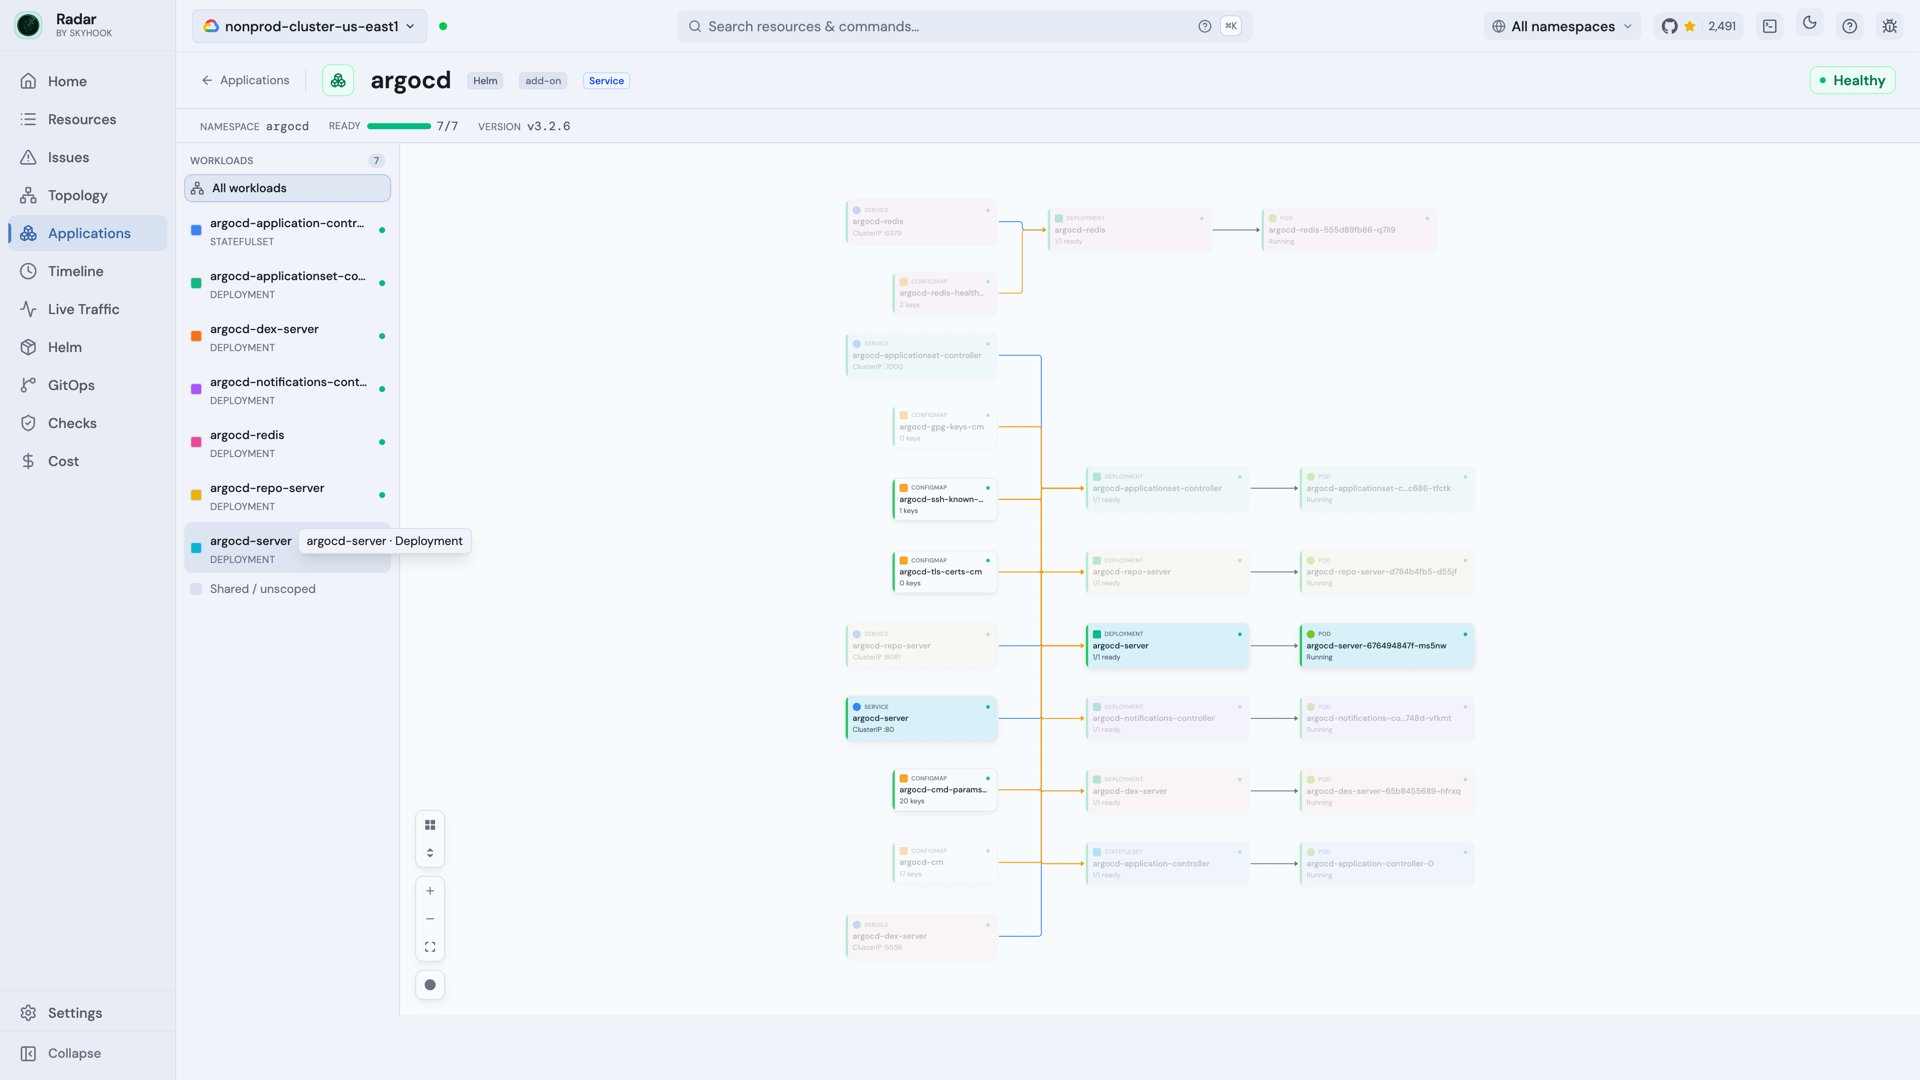Zoom in on the graph
1920x1080 pixels.
[430, 891]
